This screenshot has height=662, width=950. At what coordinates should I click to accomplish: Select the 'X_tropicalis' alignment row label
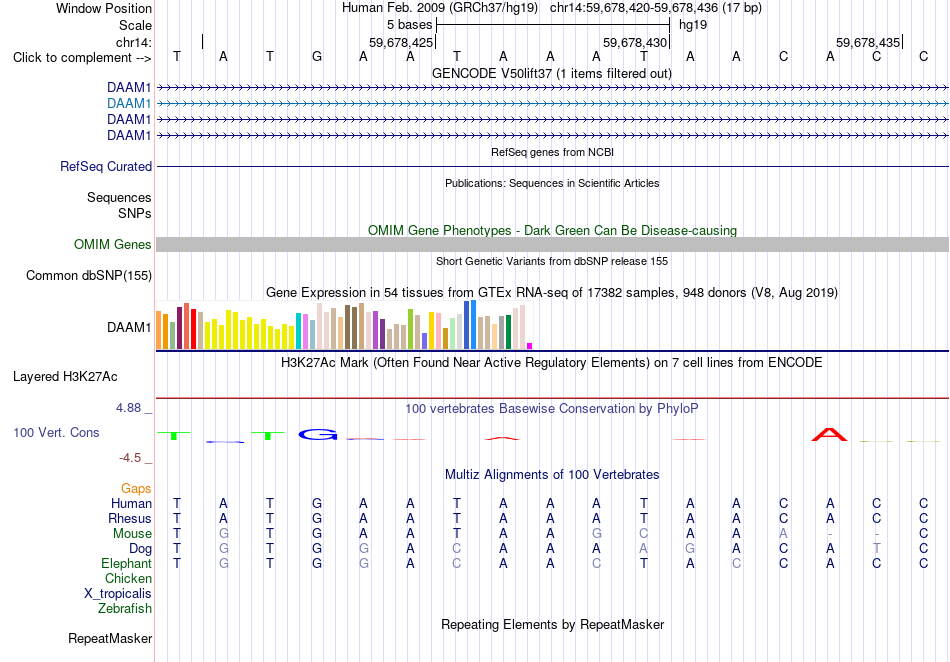(118, 594)
